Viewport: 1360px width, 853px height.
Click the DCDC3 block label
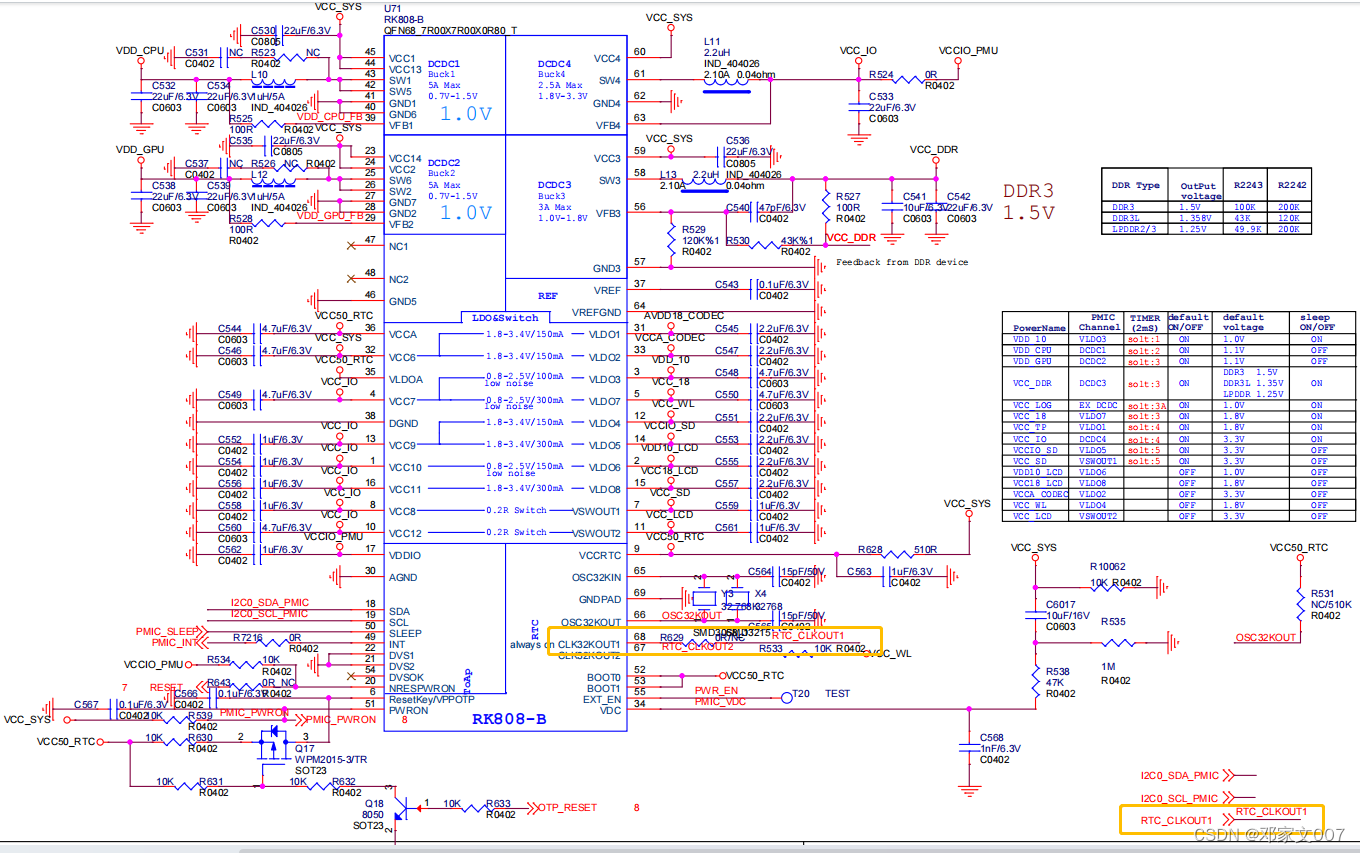[x=554, y=185]
